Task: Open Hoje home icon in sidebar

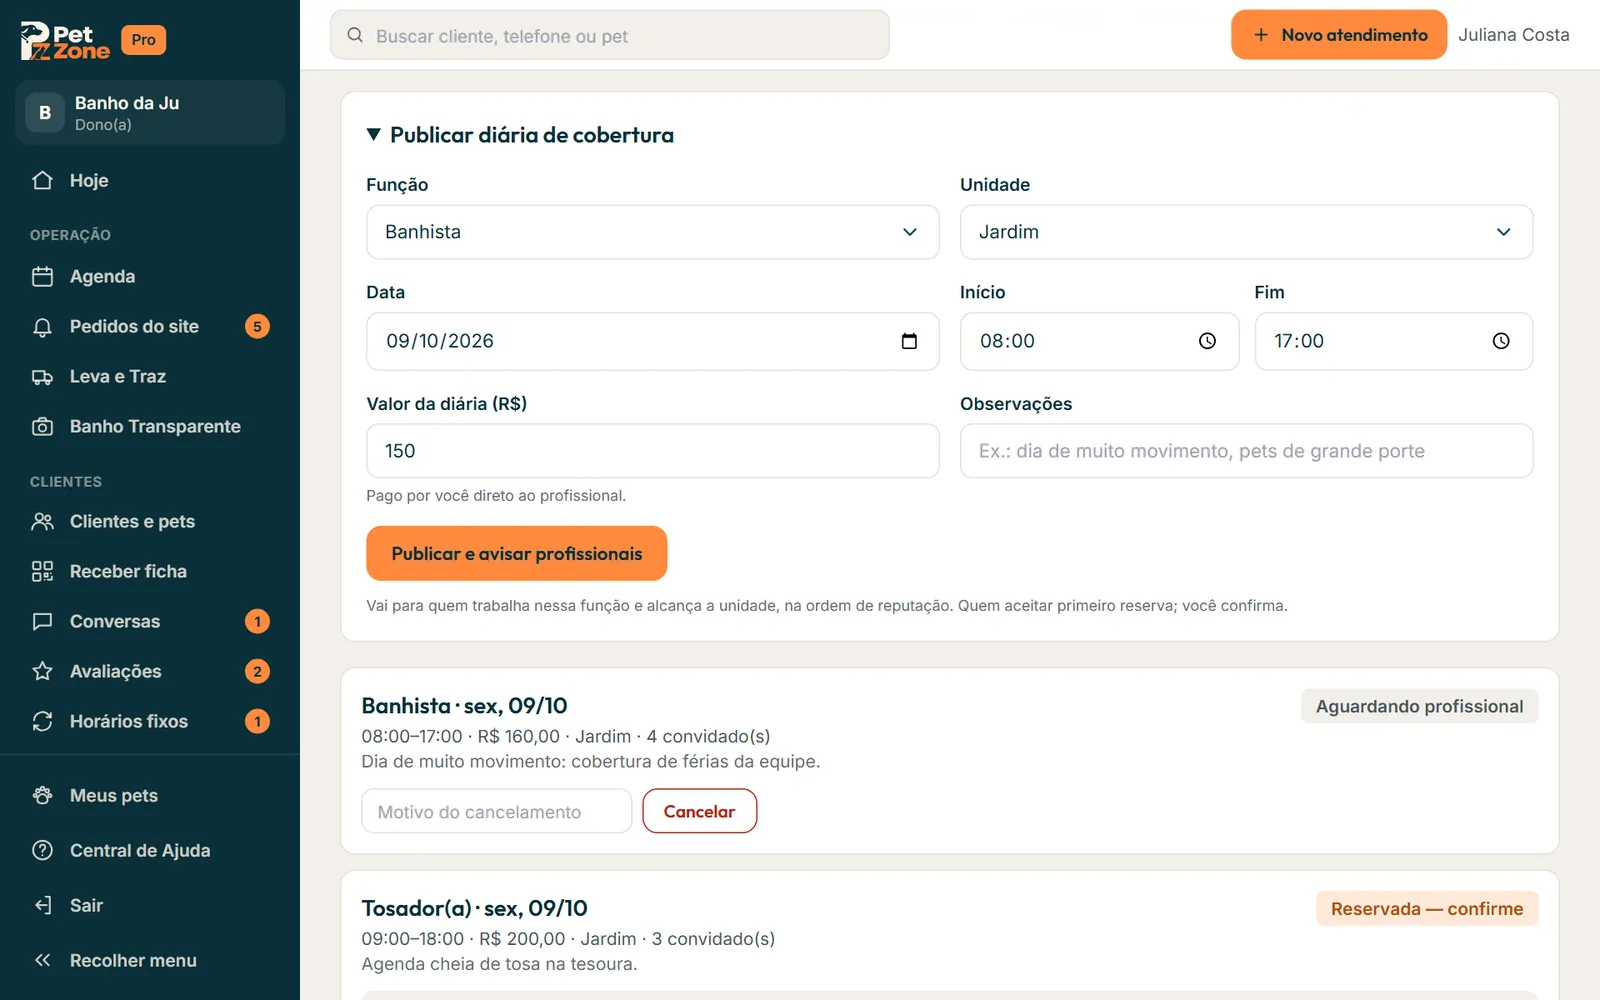Action: [x=42, y=180]
